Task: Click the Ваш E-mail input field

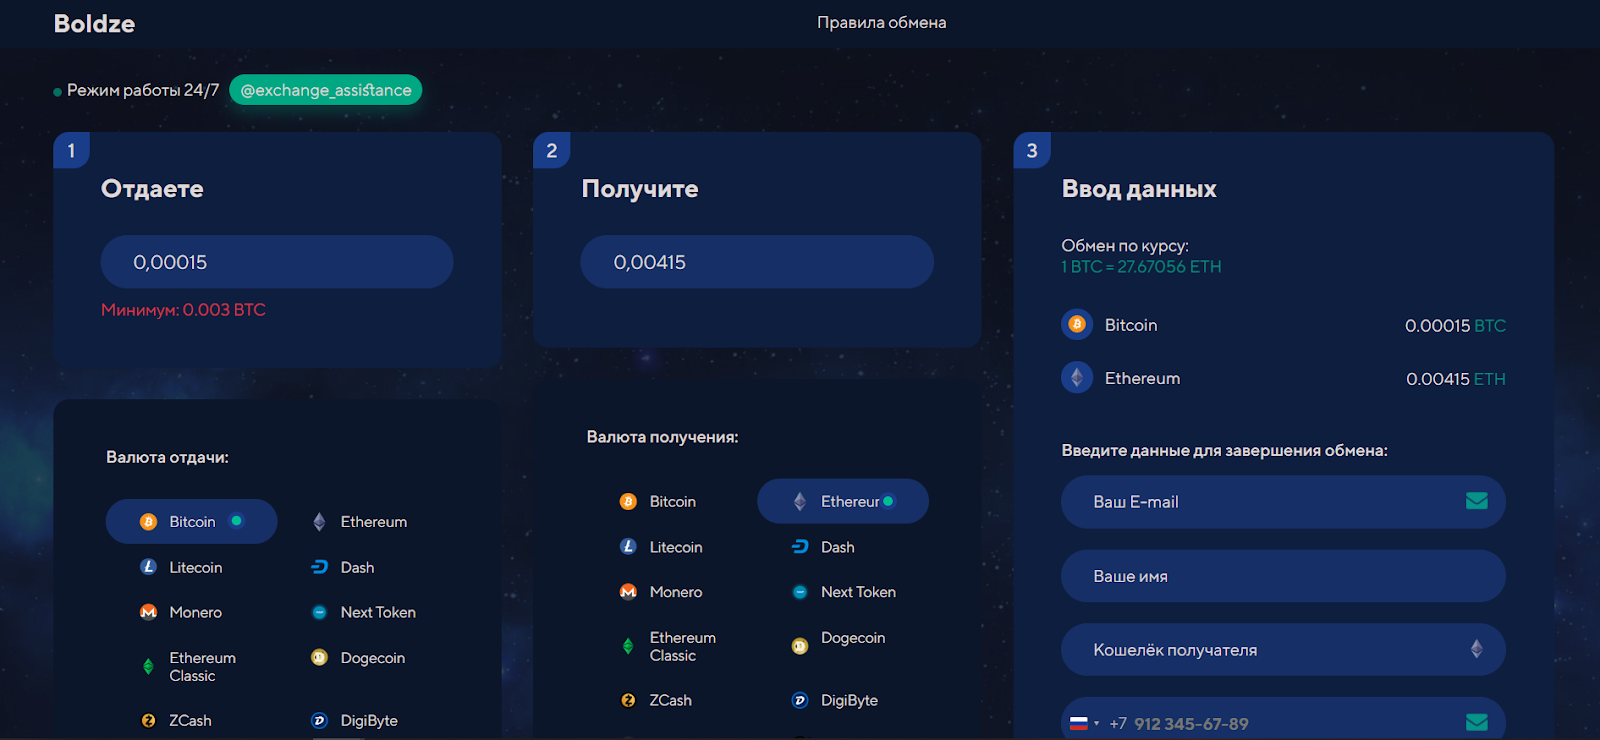Action: (x=1283, y=502)
